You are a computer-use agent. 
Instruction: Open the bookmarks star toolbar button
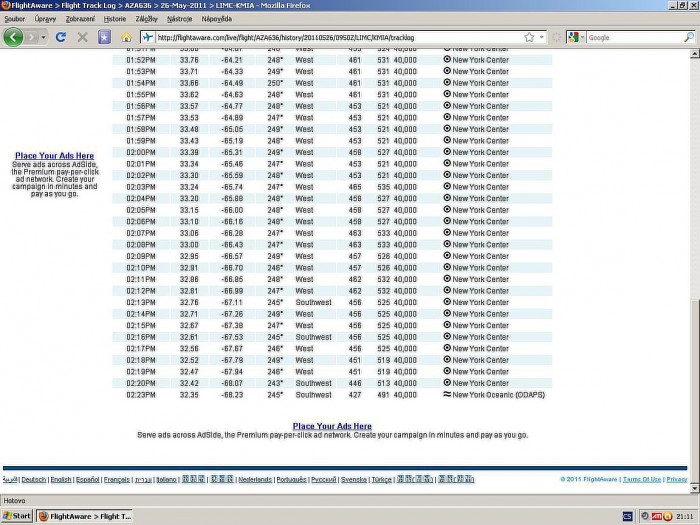[x=104, y=38]
